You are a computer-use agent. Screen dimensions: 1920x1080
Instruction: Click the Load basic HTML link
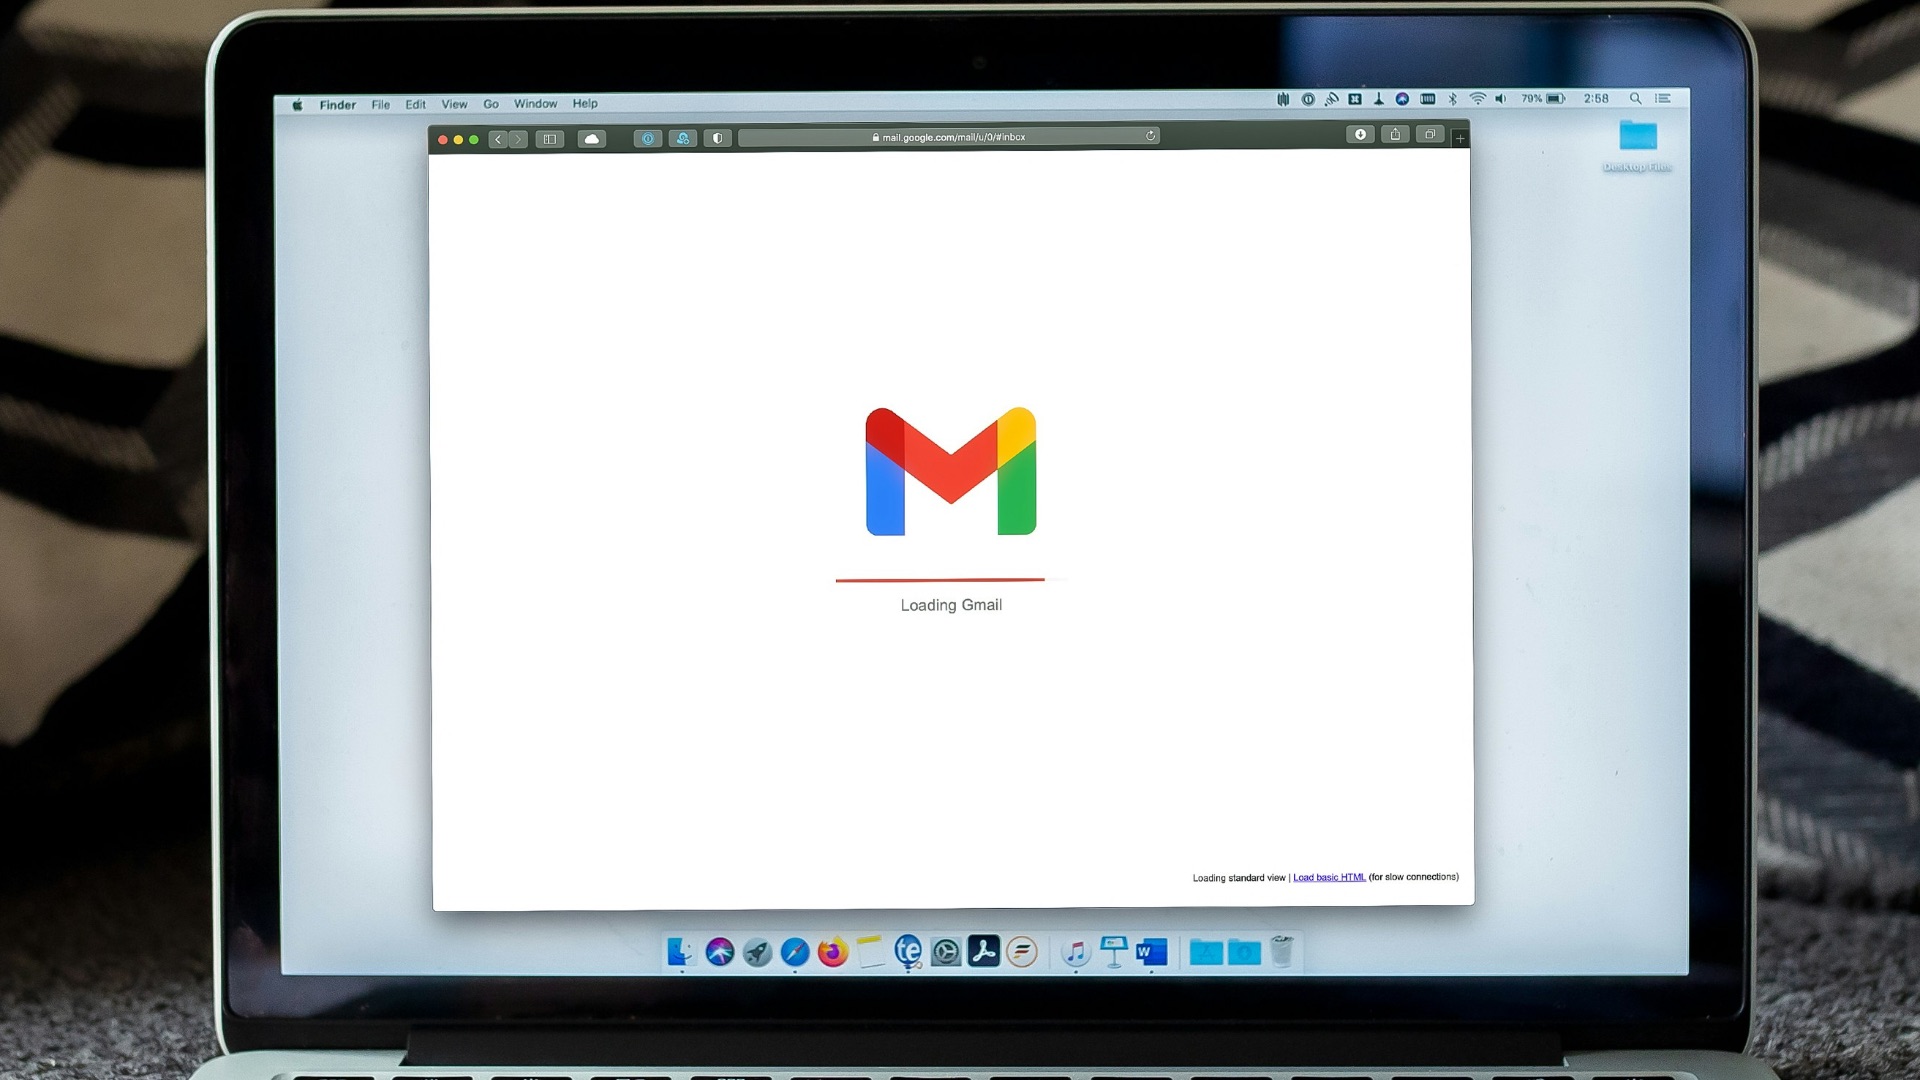[x=1329, y=877]
